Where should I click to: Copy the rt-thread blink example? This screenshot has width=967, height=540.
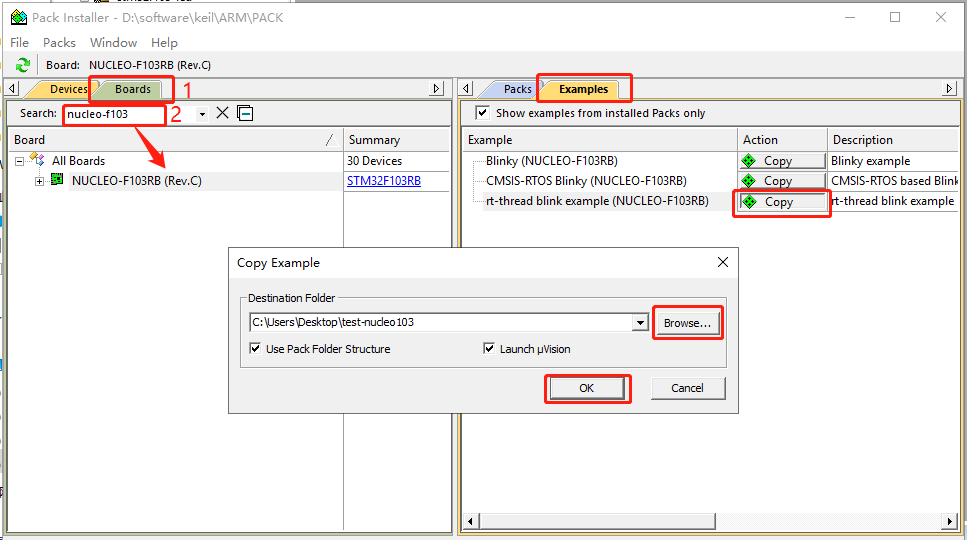[x=782, y=202]
